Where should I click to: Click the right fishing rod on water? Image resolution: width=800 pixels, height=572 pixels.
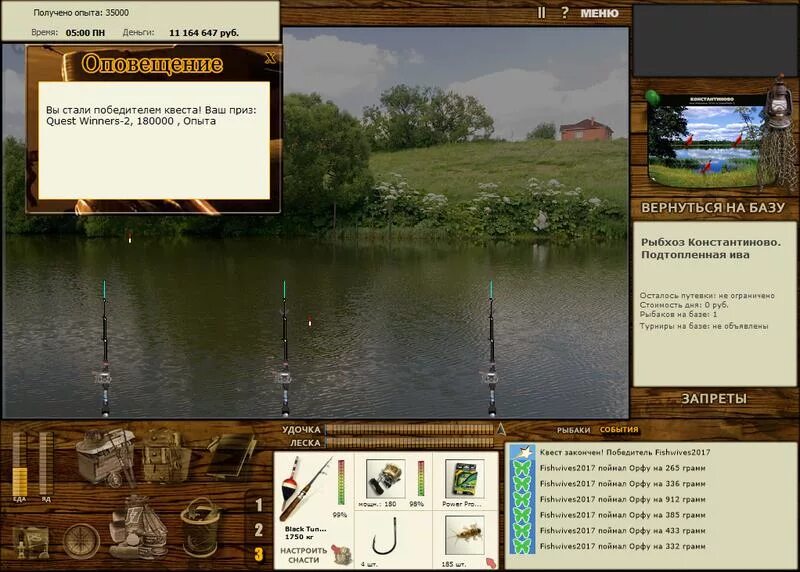491,349
